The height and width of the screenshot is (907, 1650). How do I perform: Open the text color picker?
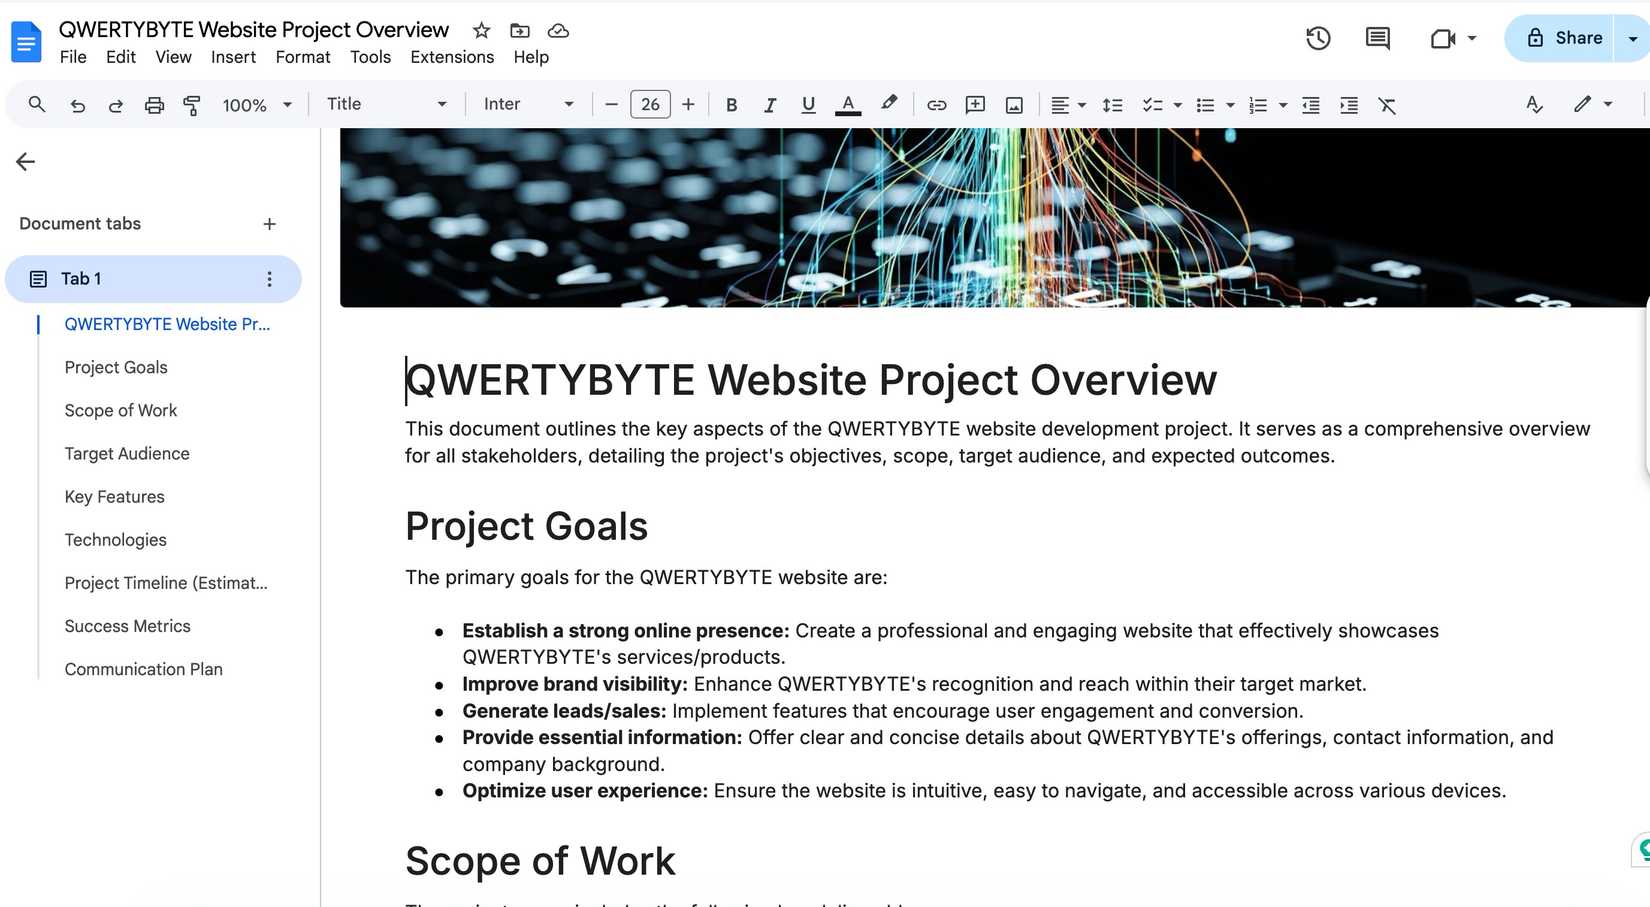point(847,104)
